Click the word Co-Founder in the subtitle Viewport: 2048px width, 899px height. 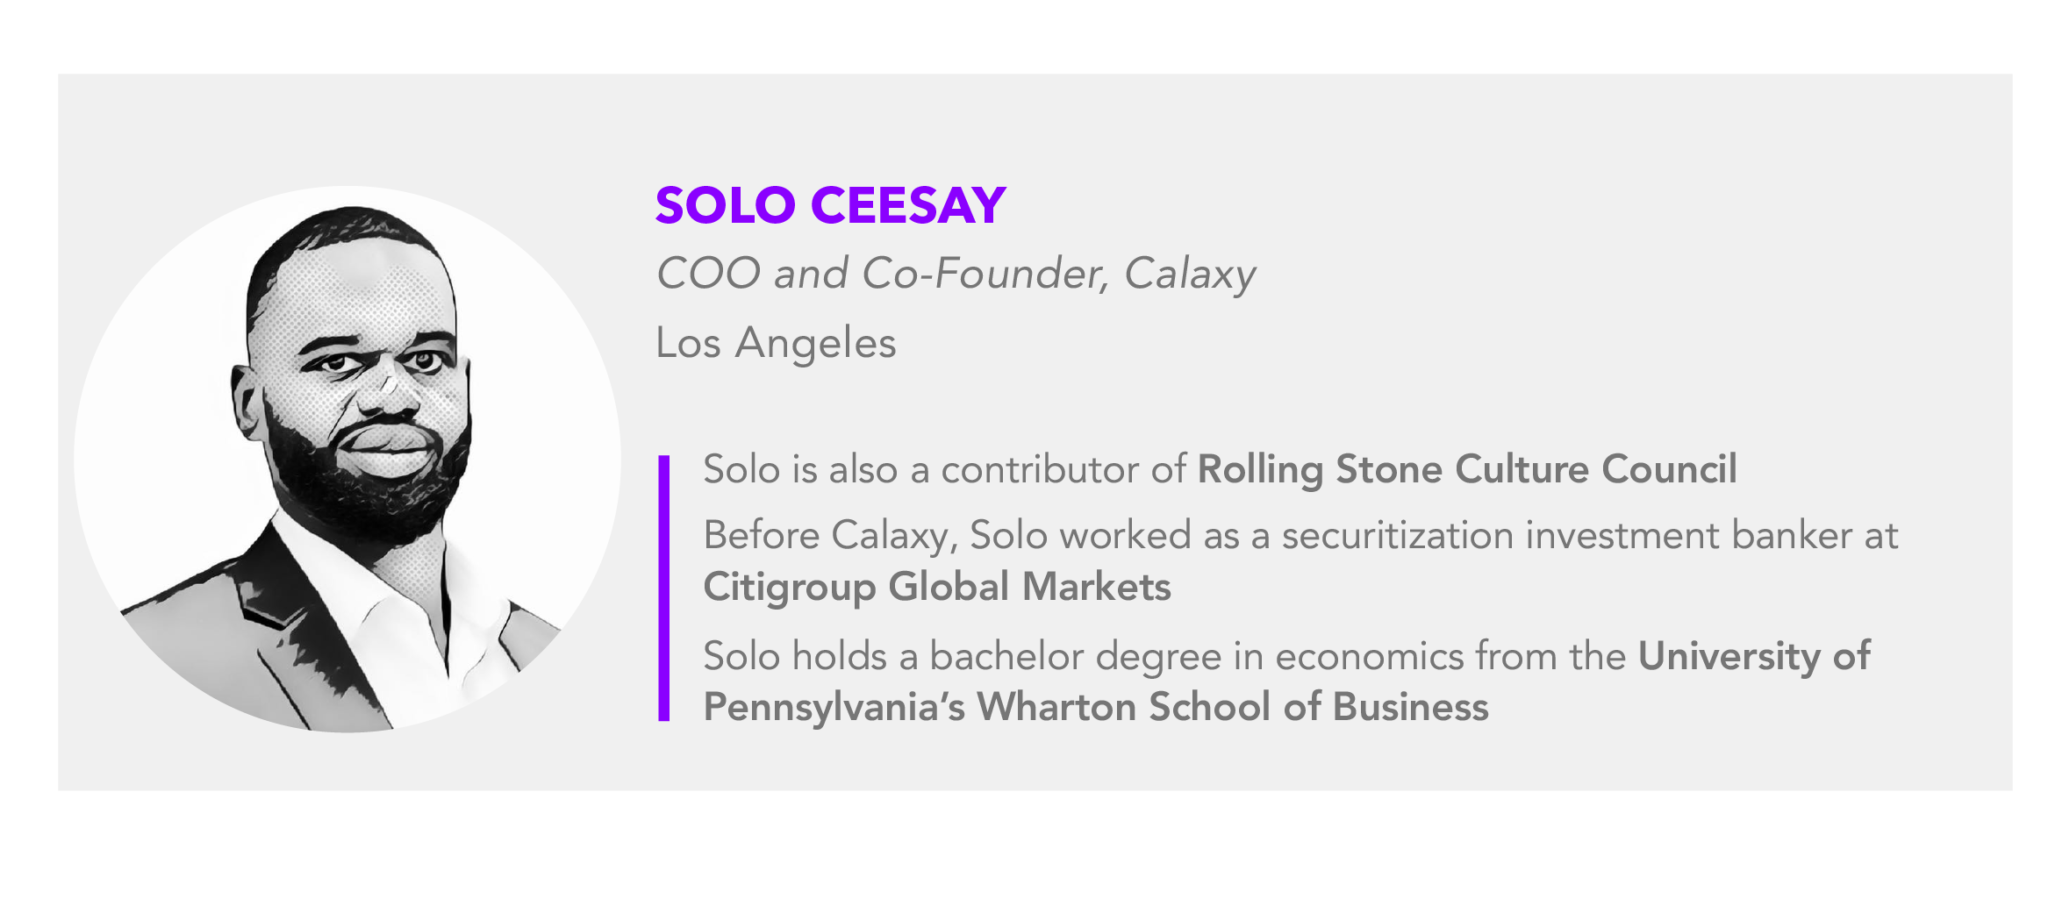point(986,274)
